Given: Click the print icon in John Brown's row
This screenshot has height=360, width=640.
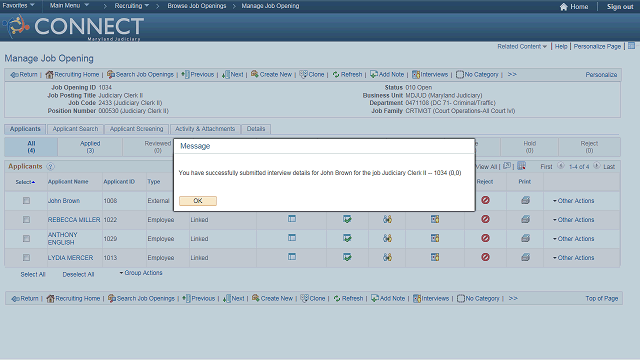Looking at the screenshot, I should click(525, 200).
